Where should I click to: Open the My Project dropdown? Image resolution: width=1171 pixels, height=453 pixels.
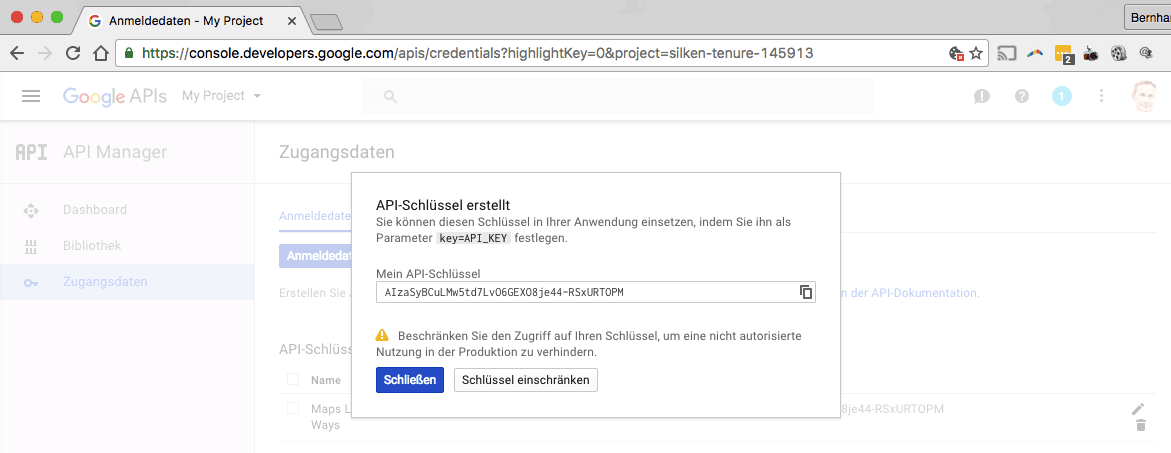point(222,96)
